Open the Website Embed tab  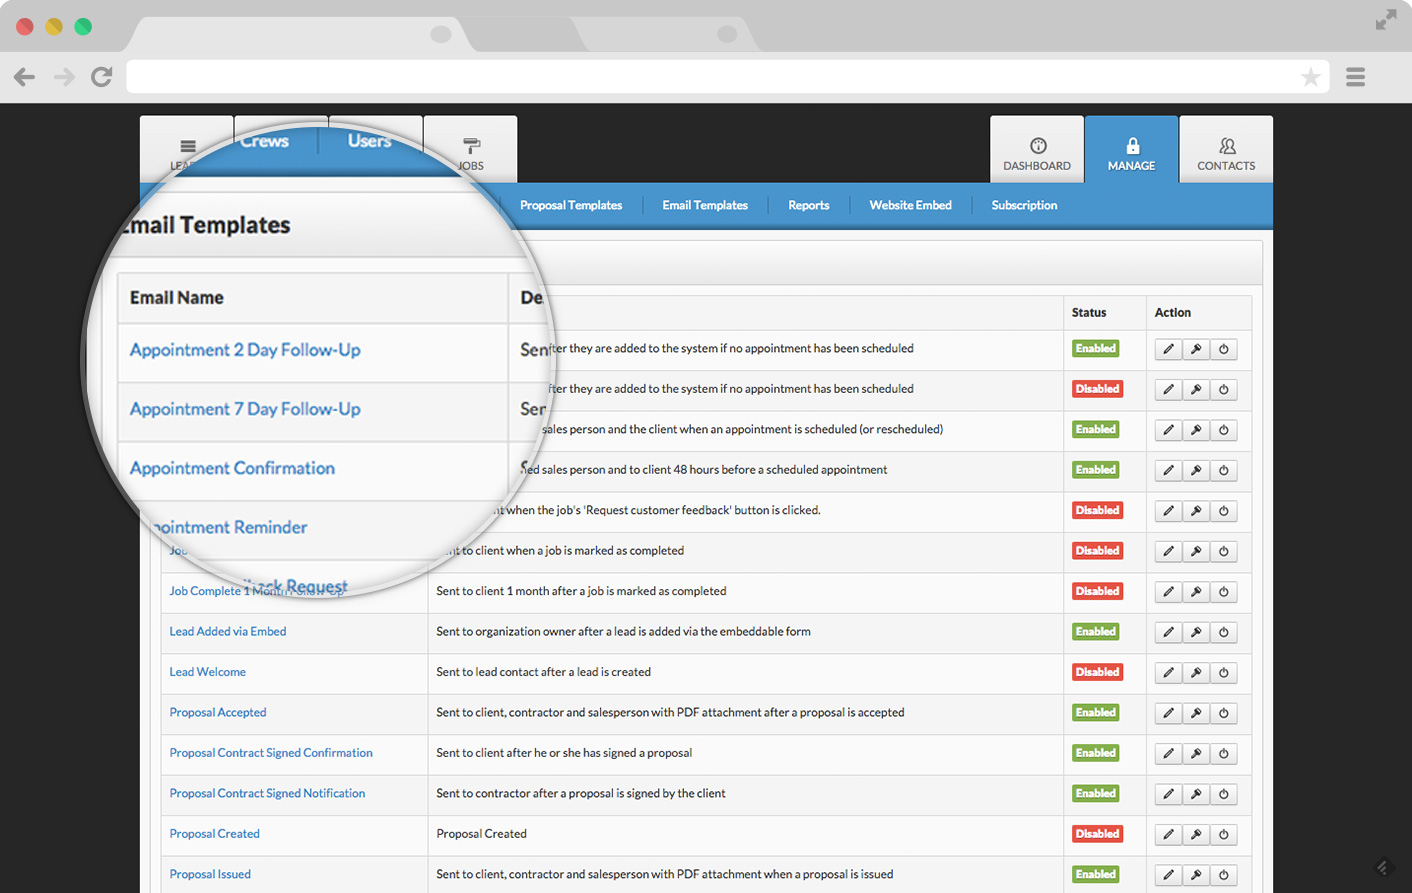pyautogui.click(x=910, y=205)
